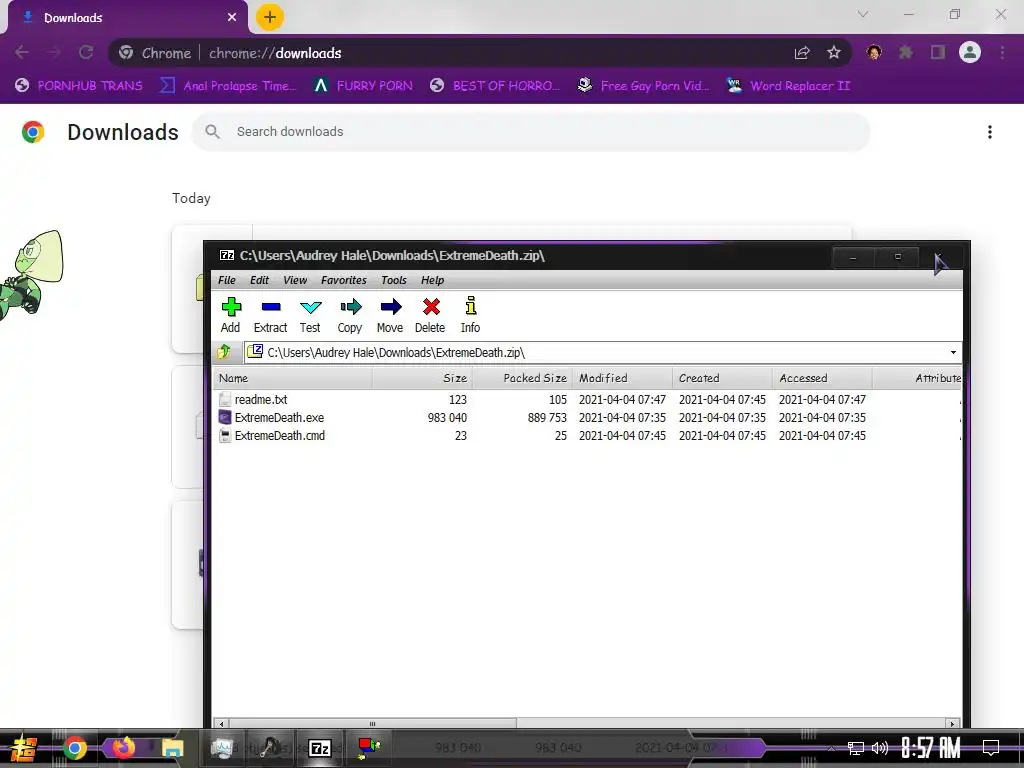Click the scroll-left arrow in 7-Zip list
This screenshot has height=768, width=1024.
click(221, 724)
